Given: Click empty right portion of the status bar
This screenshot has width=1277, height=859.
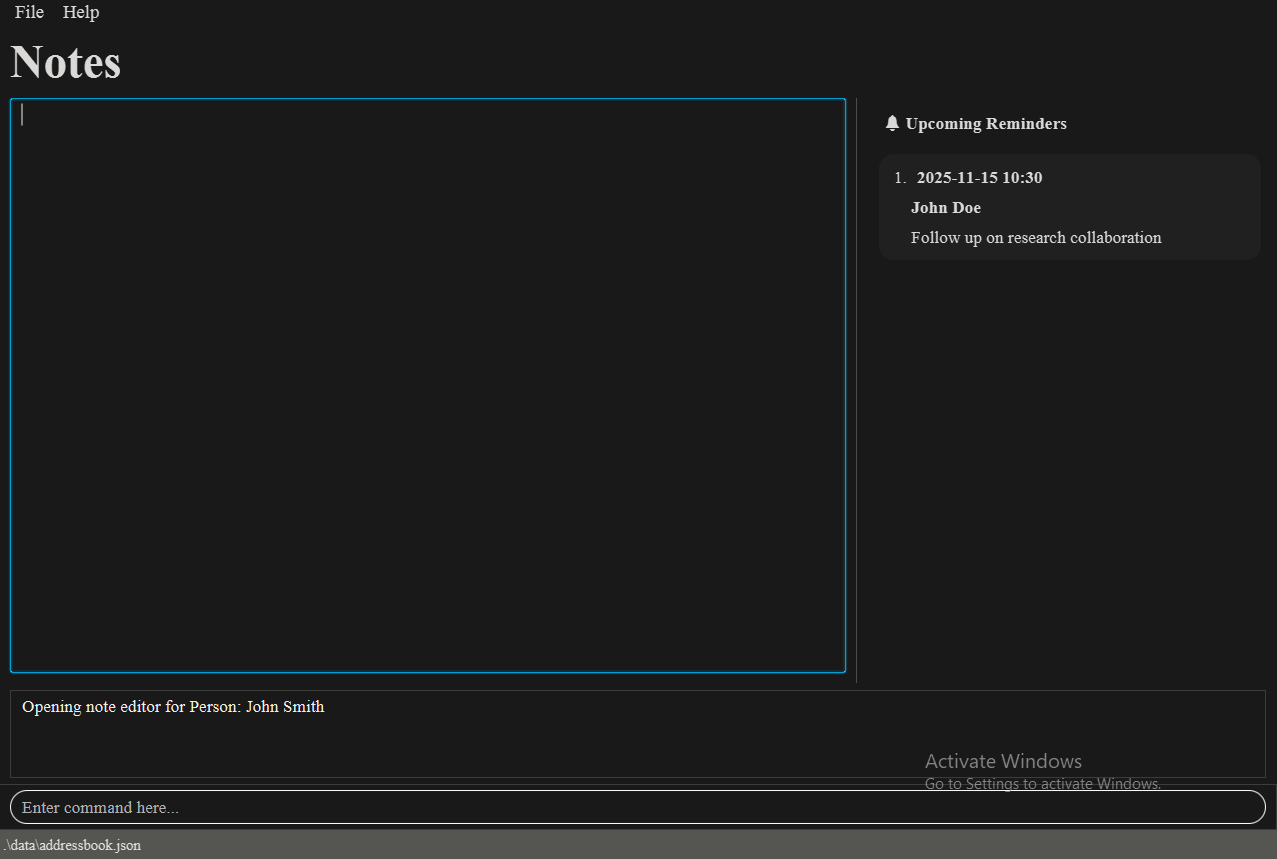Looking at the screenshot, I should [800, 845].
